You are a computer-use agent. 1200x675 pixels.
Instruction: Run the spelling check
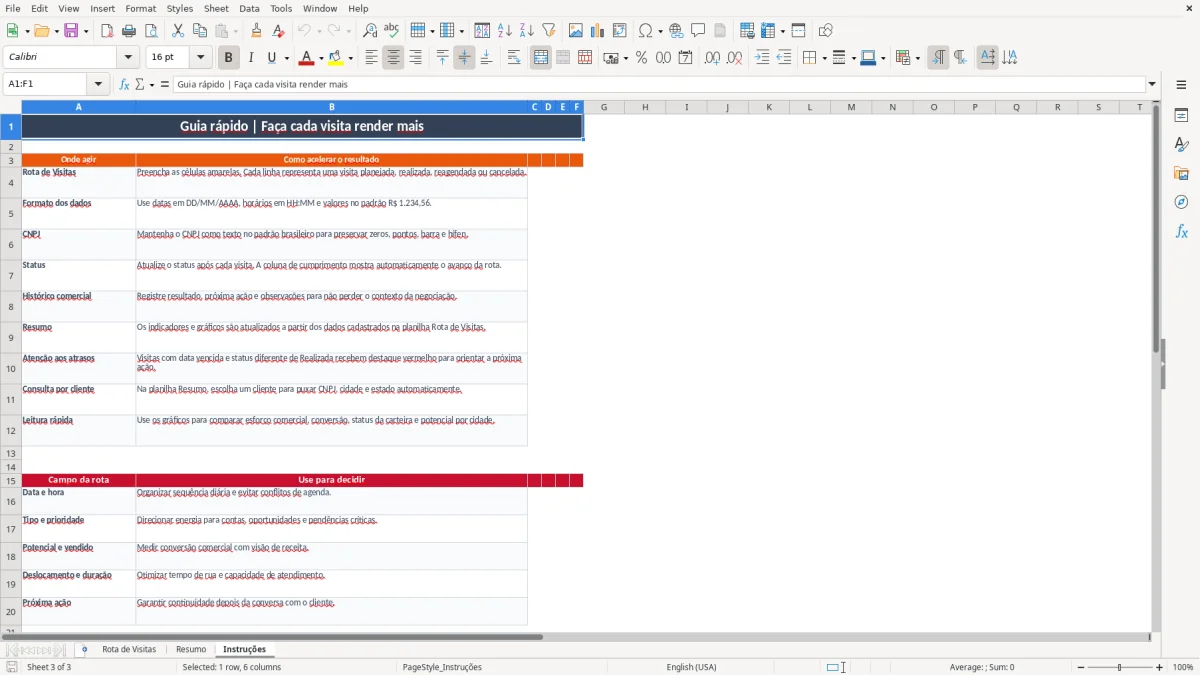click(x=391, y=31)
